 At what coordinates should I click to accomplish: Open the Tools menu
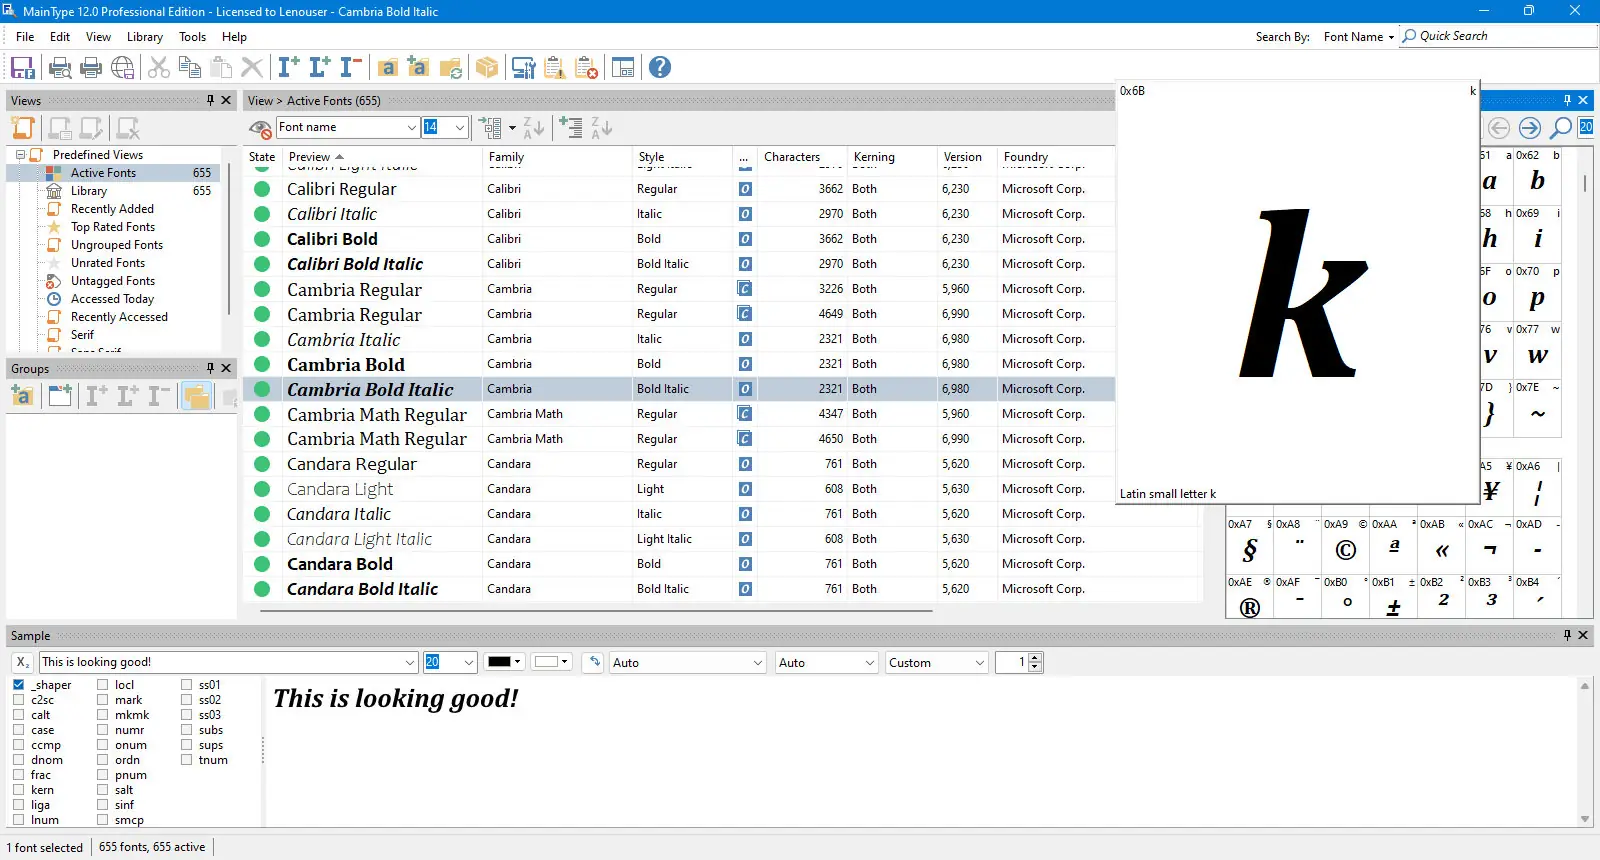192,37
